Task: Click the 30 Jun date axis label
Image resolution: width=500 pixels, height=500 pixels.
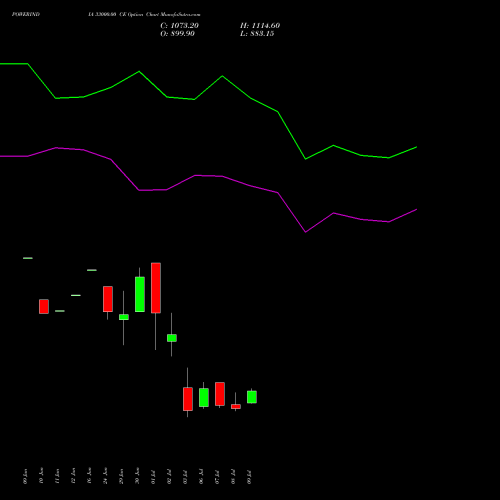Action: (x=137, y=476)
